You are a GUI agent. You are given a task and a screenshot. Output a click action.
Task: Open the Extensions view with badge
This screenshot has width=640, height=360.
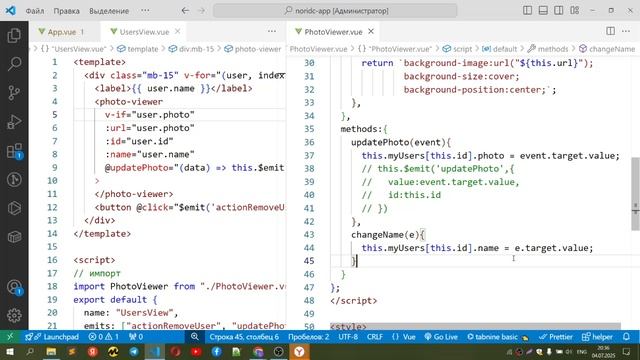tap(14, 151)
